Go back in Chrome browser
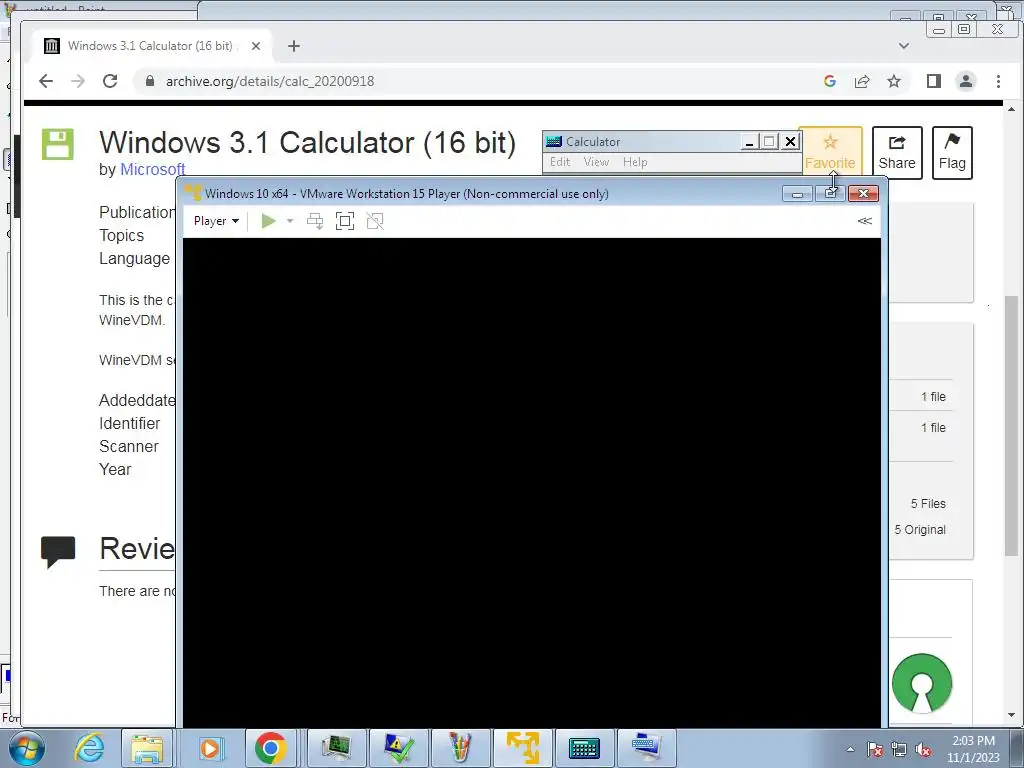Viewport: 1024px width, 768px height. coord(46,81)
